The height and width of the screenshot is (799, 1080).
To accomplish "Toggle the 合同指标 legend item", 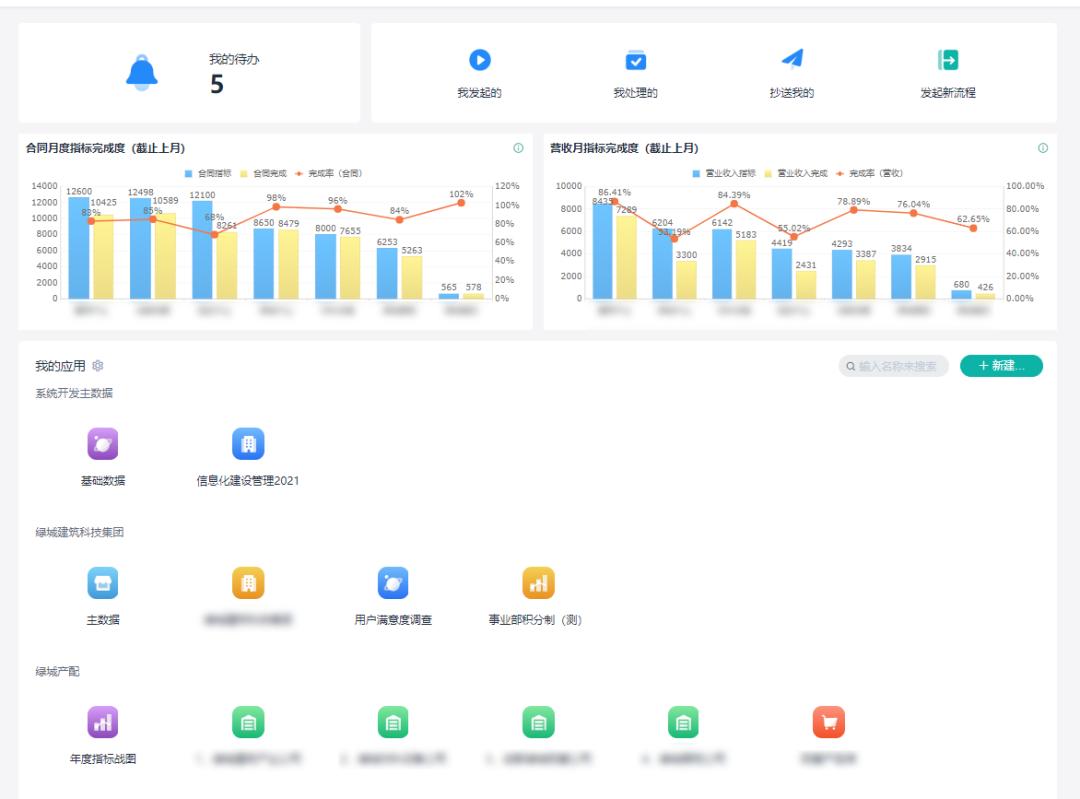I will click(208, 174).
